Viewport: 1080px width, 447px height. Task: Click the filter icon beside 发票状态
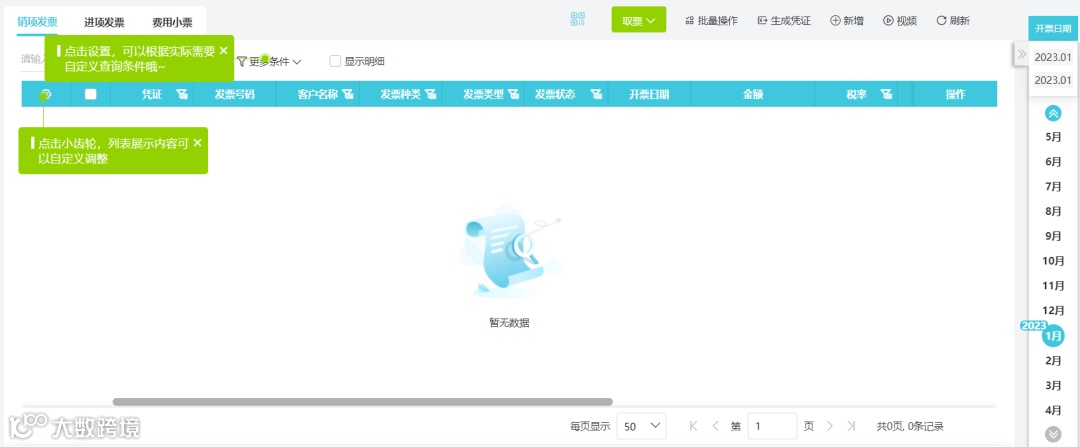click(596, 94)
